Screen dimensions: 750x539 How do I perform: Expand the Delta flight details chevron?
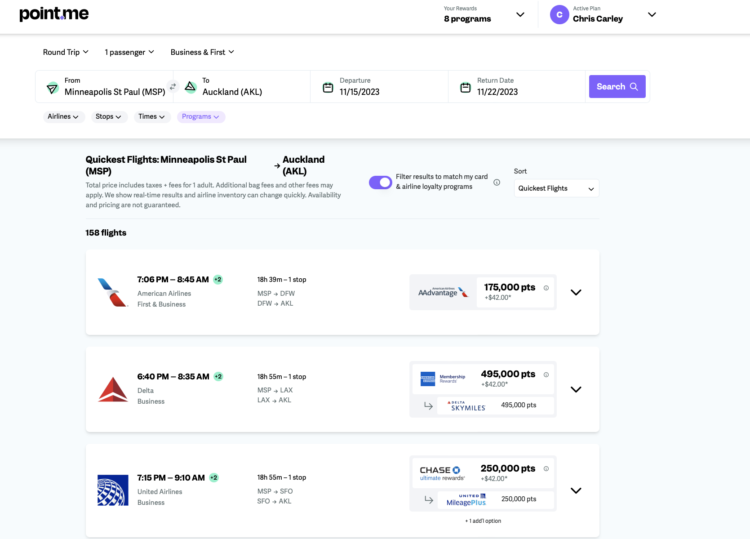pyautogui.click(x=576, y=389)
